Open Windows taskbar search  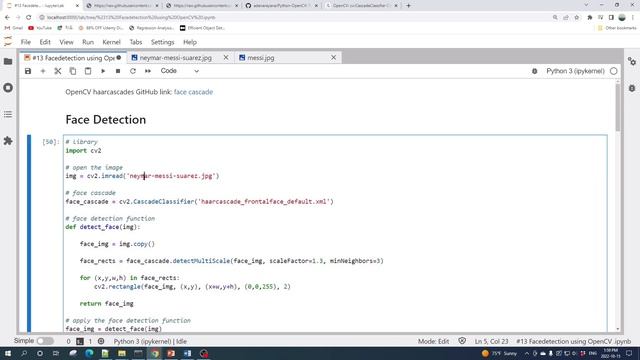click(24, 353)
